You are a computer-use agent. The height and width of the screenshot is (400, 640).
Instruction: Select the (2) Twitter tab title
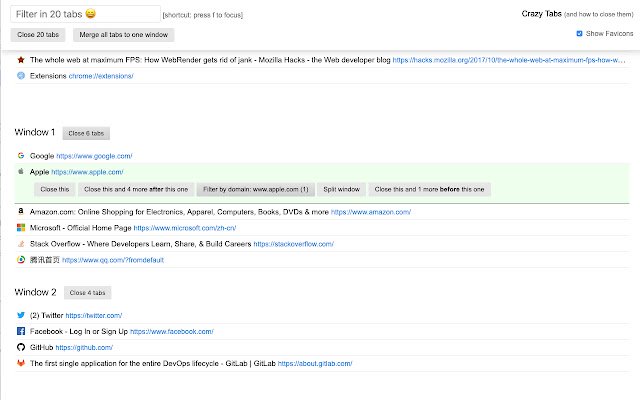(x=47, y=316)
